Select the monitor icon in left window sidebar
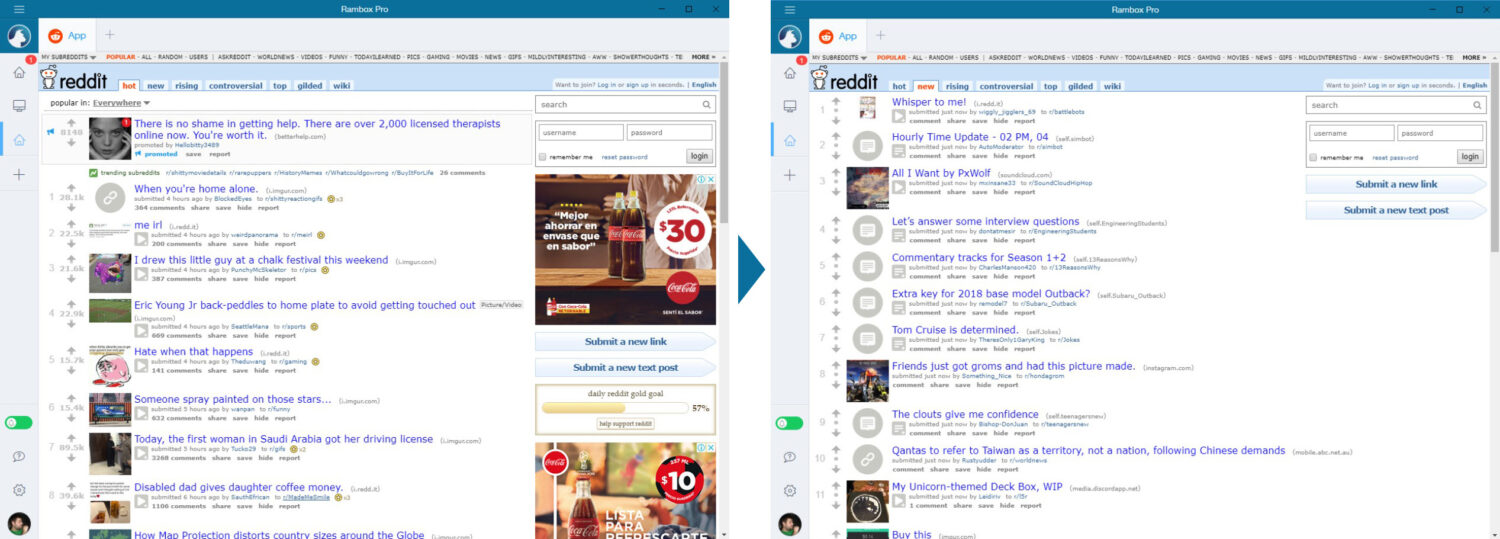The width and height of the screenshot is (1500, 539). click(19, 106)
